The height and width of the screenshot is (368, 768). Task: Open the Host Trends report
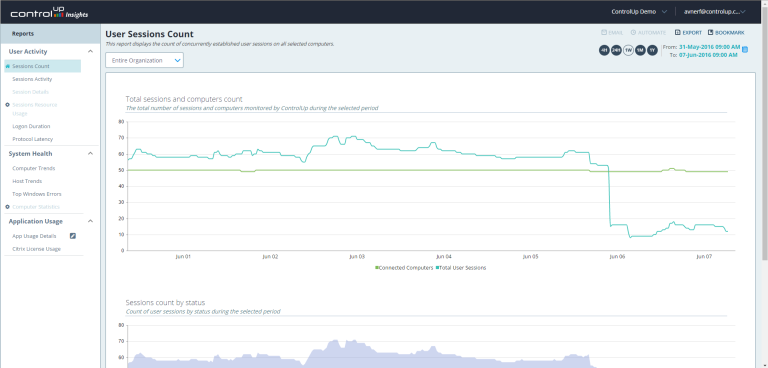pos(27,181)
